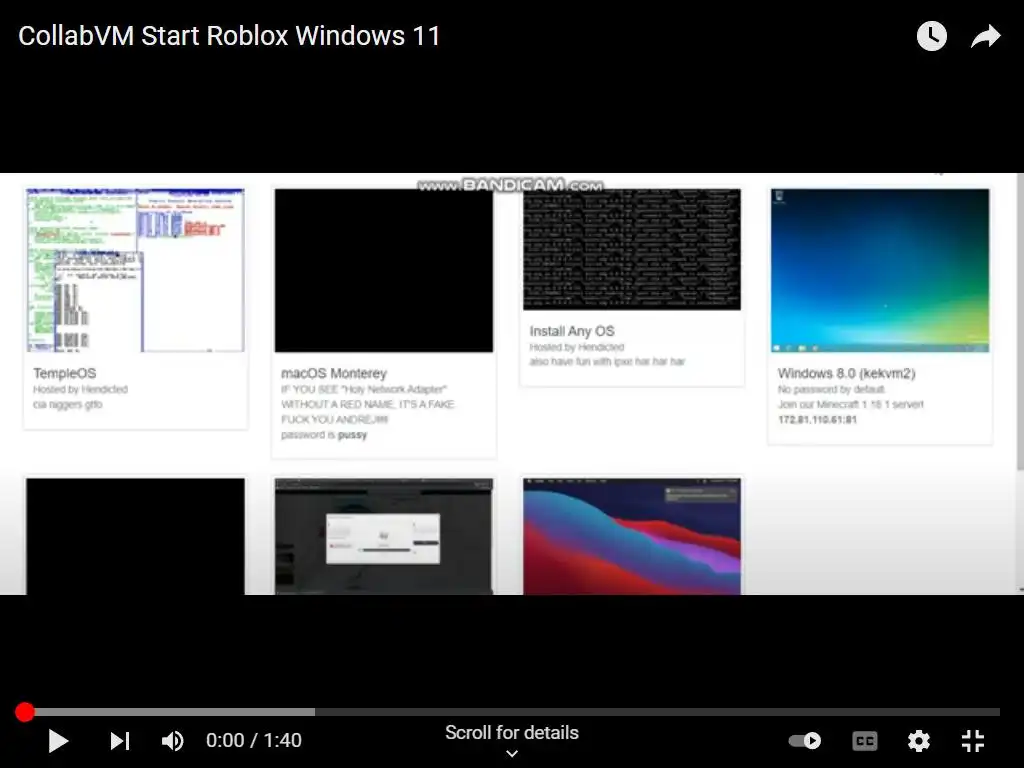Toggle closed captions
1024x768 pixels.
click(865, 741)
